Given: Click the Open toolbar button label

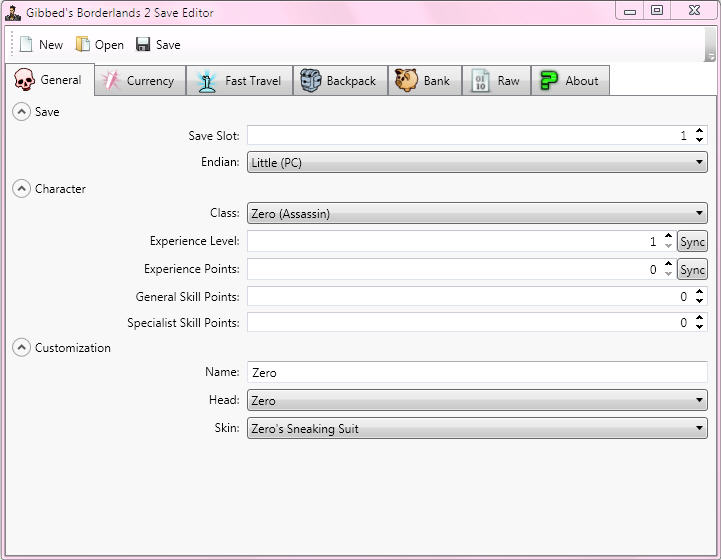Looking at the screenshot, I should (x=109, y=45).
